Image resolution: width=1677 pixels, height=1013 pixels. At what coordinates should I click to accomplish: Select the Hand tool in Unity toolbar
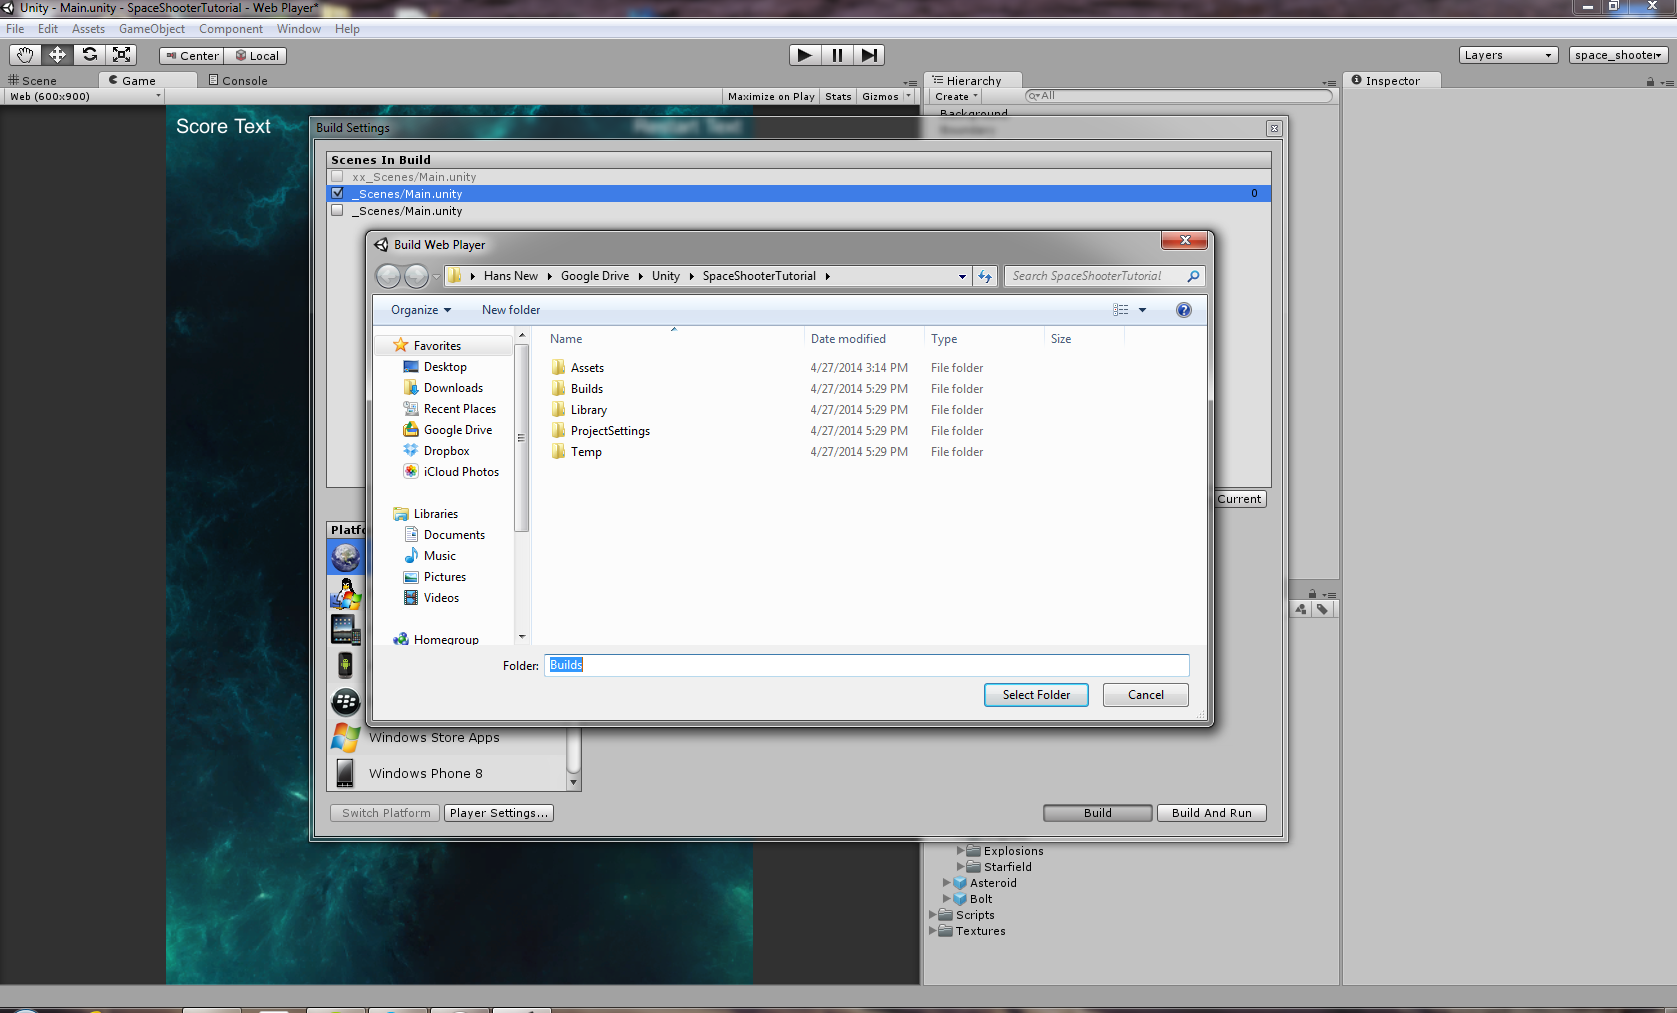25,55
